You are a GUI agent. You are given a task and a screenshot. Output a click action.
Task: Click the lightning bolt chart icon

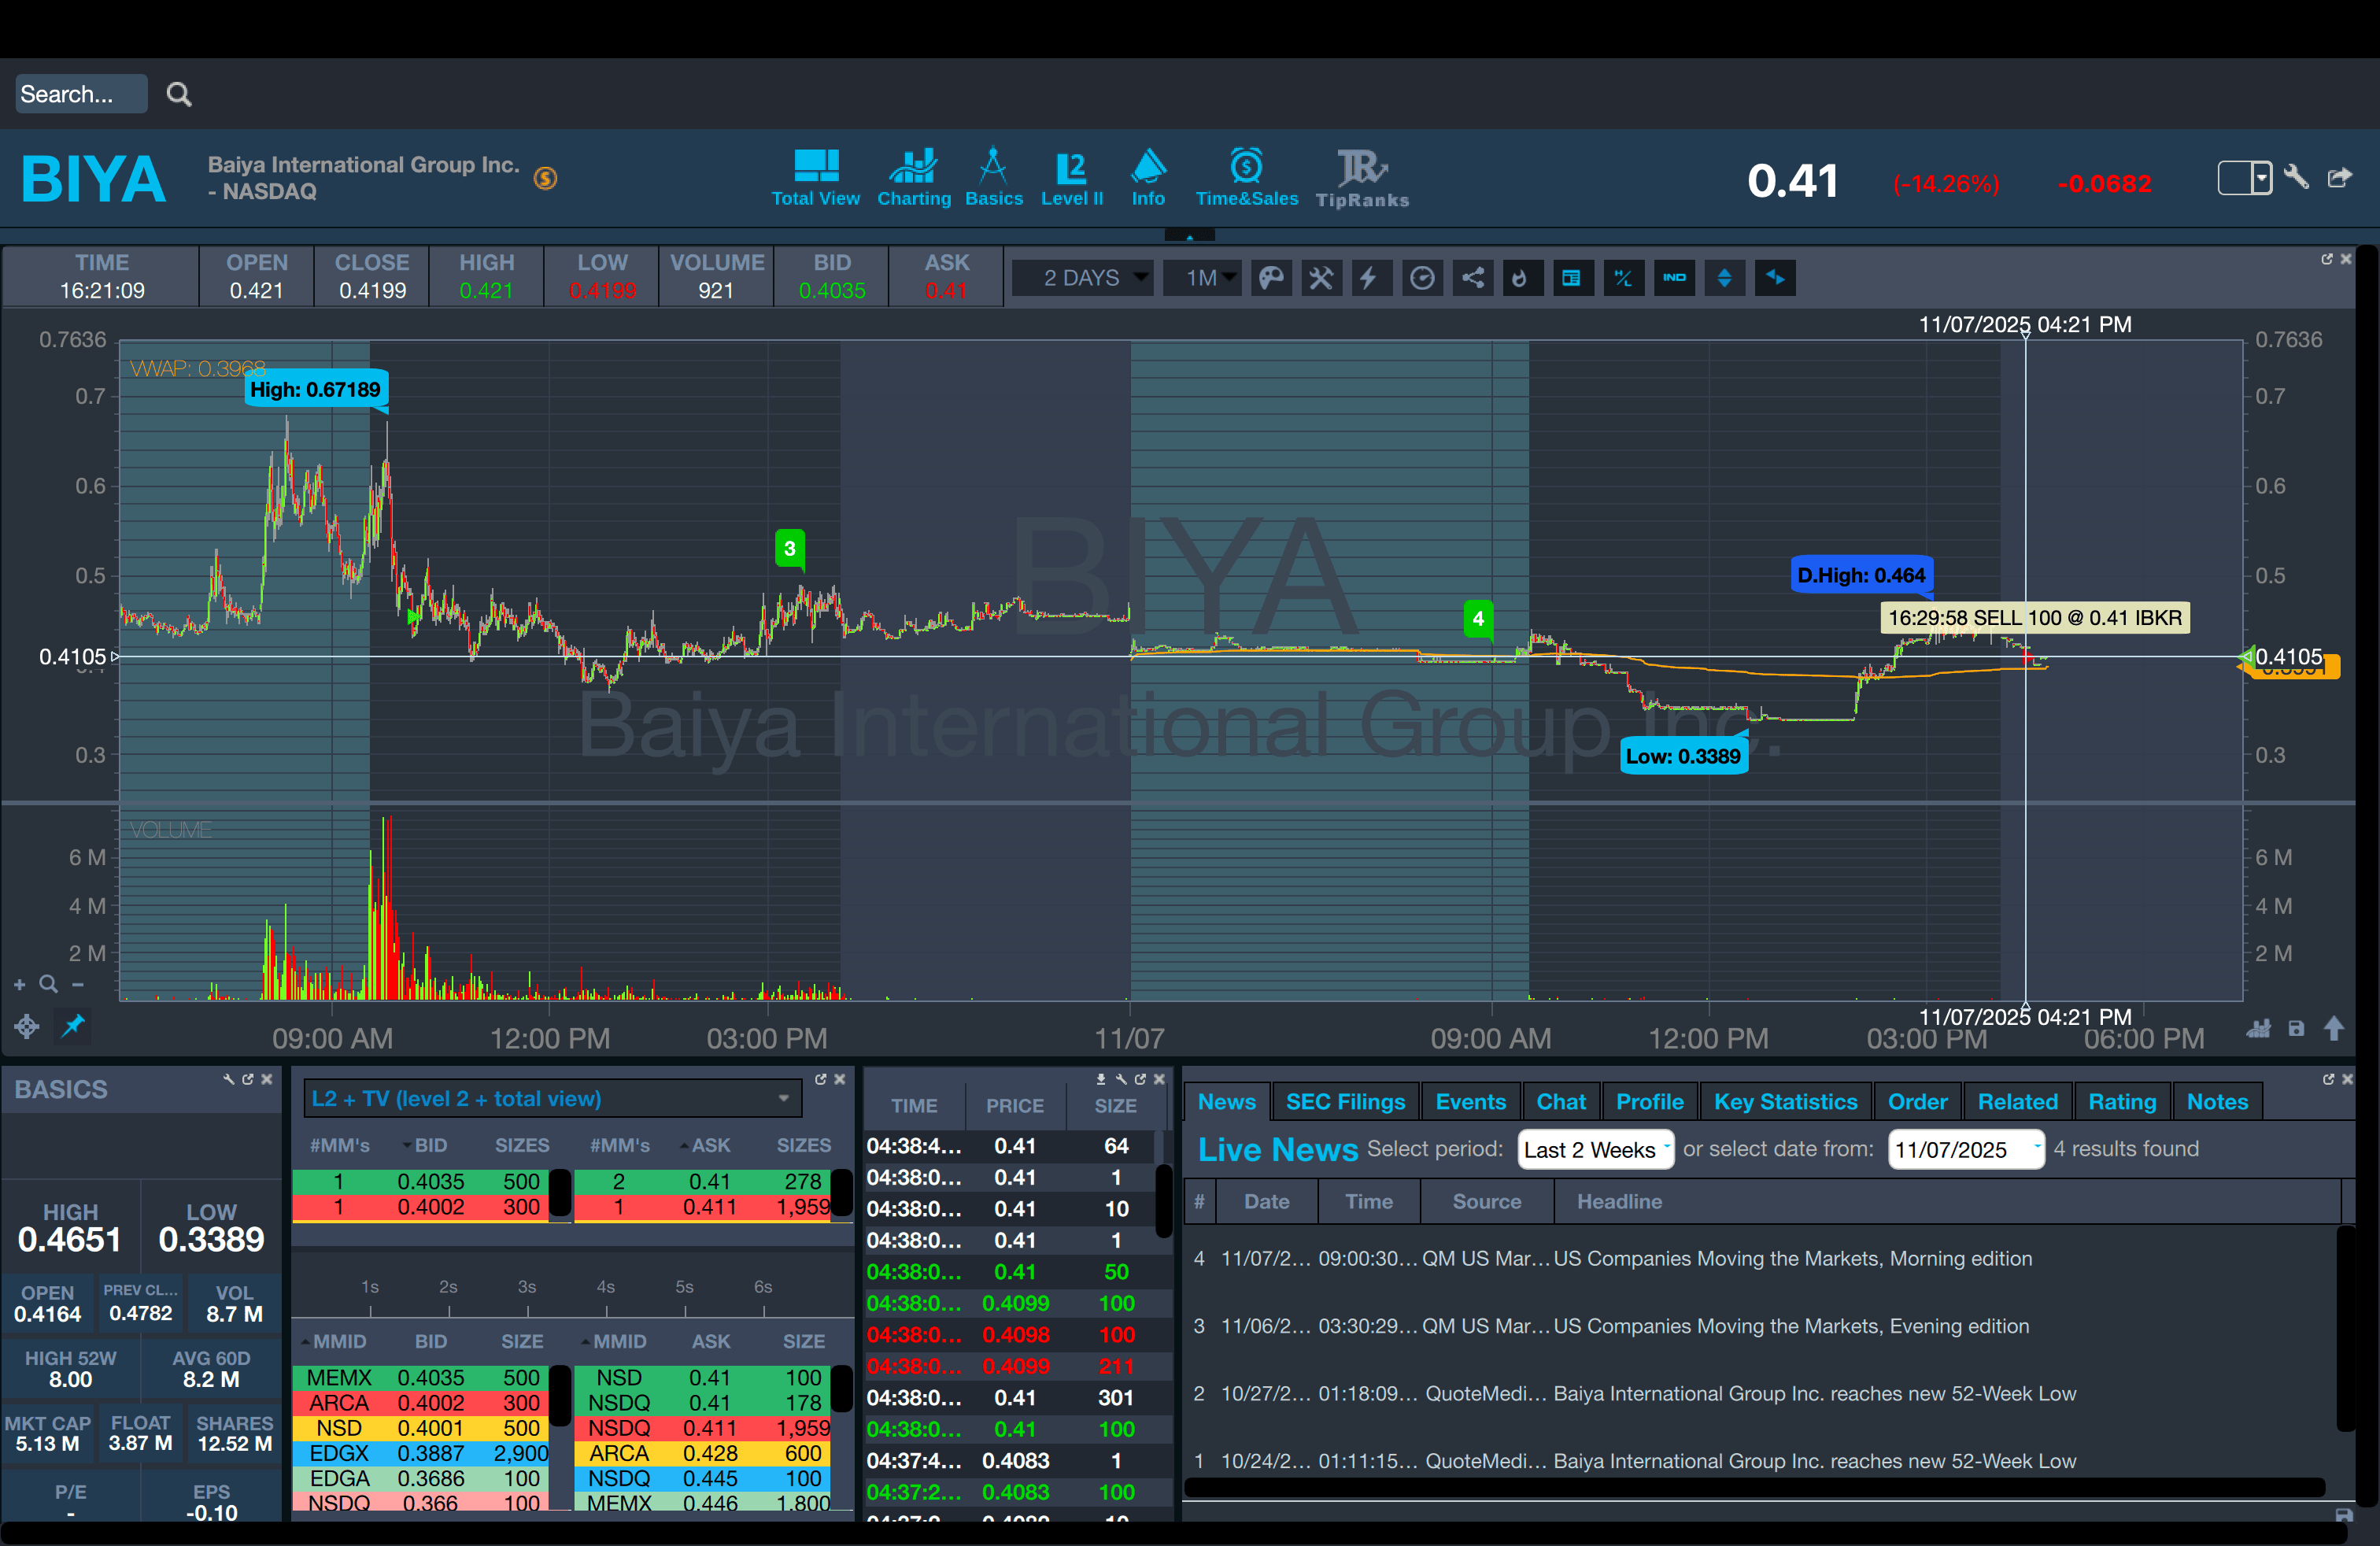1369,278
